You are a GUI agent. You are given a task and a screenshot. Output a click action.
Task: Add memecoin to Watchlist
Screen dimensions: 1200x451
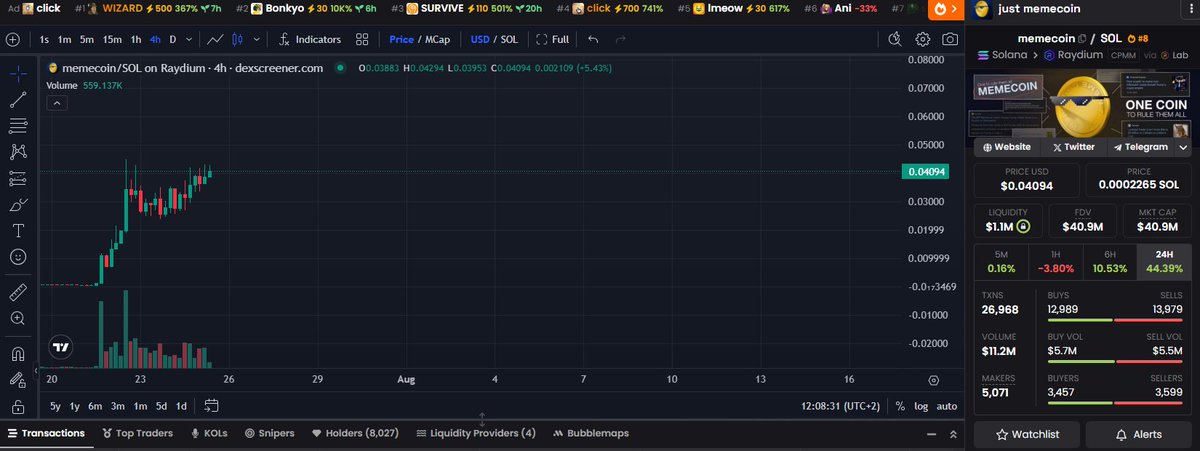(x=1027, y=434)
